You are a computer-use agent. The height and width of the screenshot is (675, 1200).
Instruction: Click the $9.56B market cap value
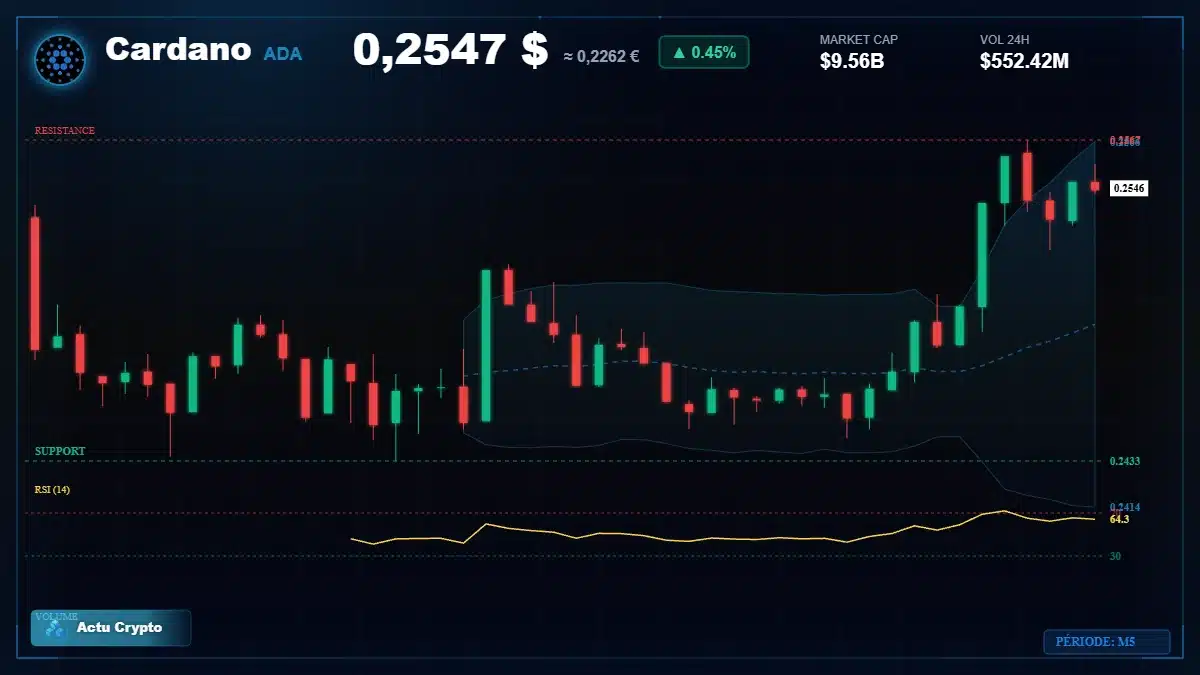tap(852, 61)
